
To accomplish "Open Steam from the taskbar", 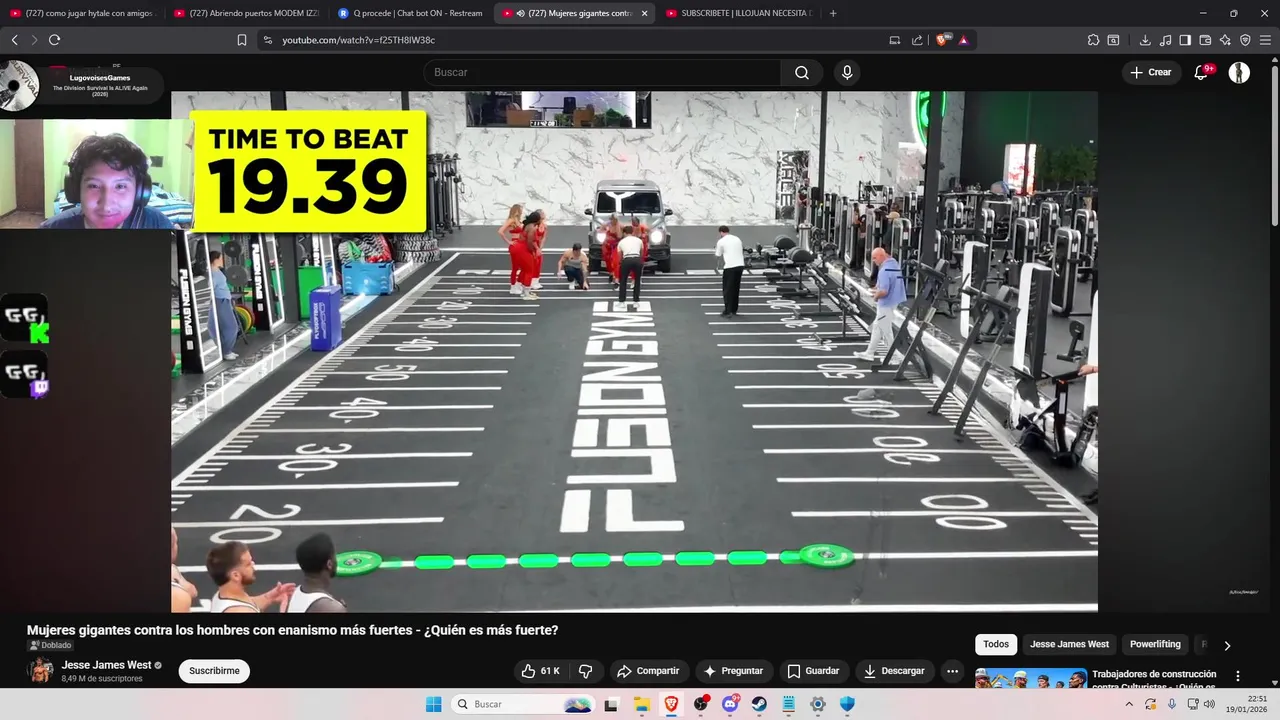I will coord(759,704).
